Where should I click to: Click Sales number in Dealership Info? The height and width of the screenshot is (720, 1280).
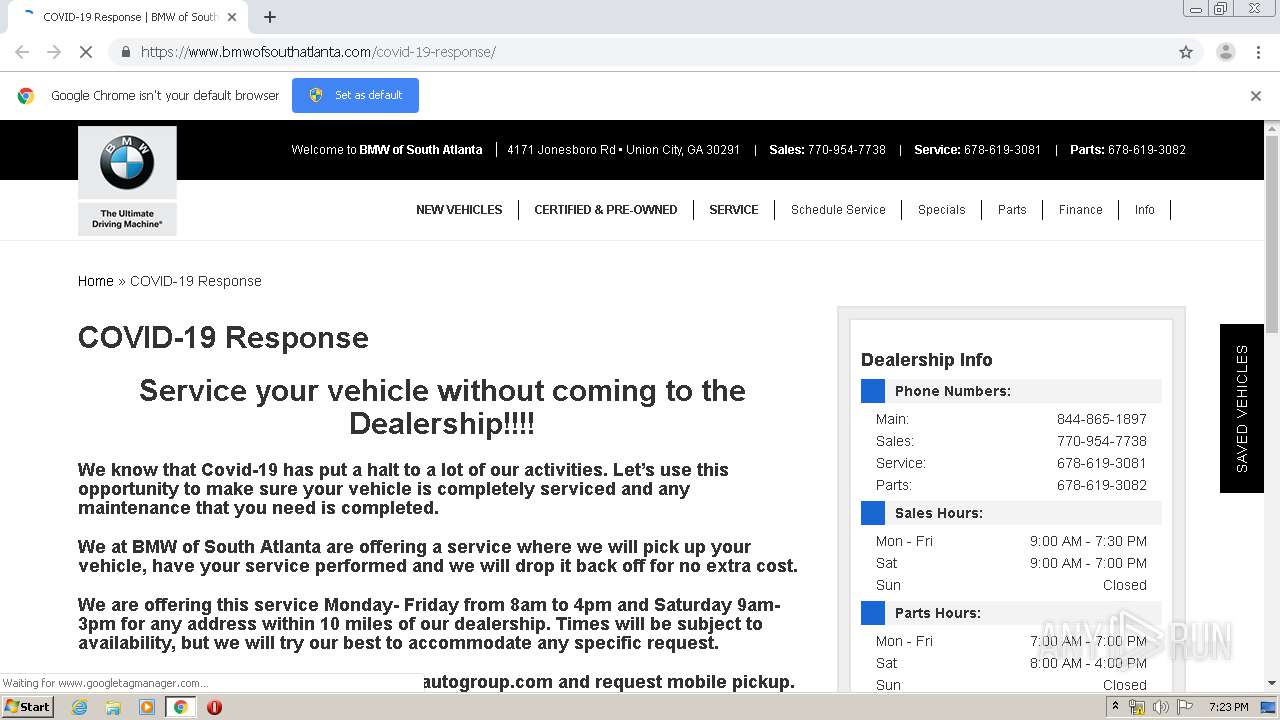1102,441
